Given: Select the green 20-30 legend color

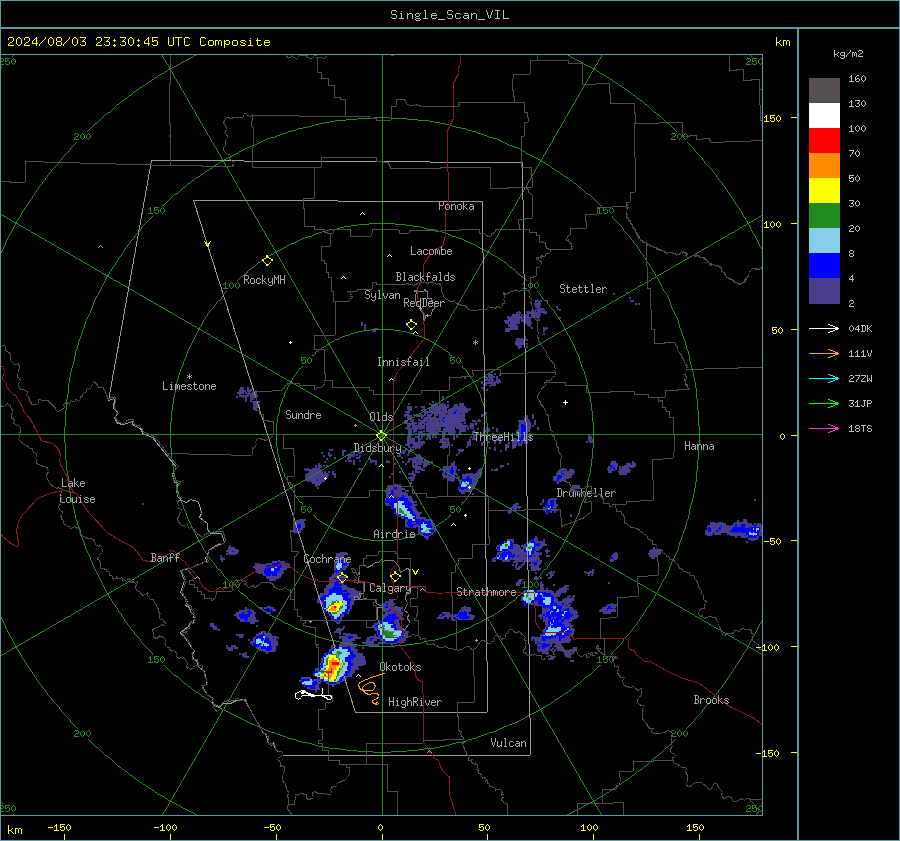Looking at the screenshot, I should coord(824,216).
